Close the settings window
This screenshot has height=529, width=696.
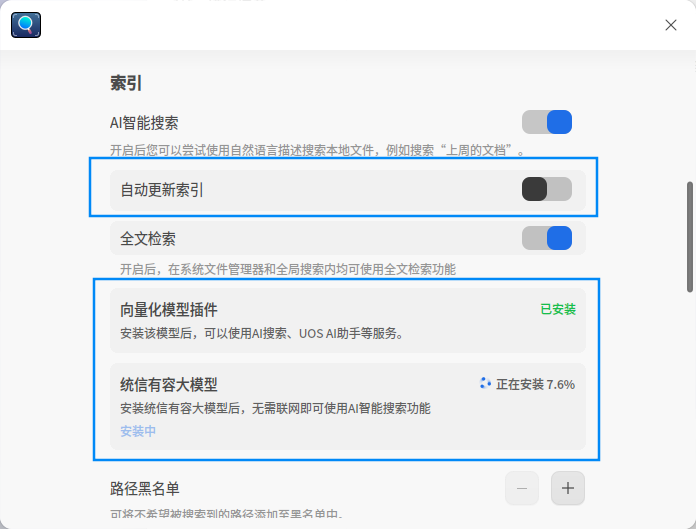(x=671, y=25)
